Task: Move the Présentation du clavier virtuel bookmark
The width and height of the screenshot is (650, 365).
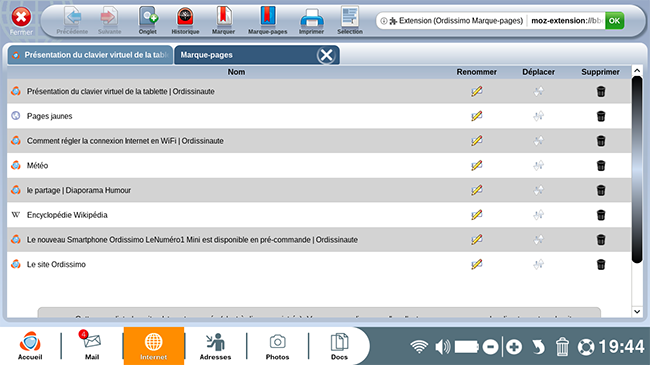Action: coord(538,91)
